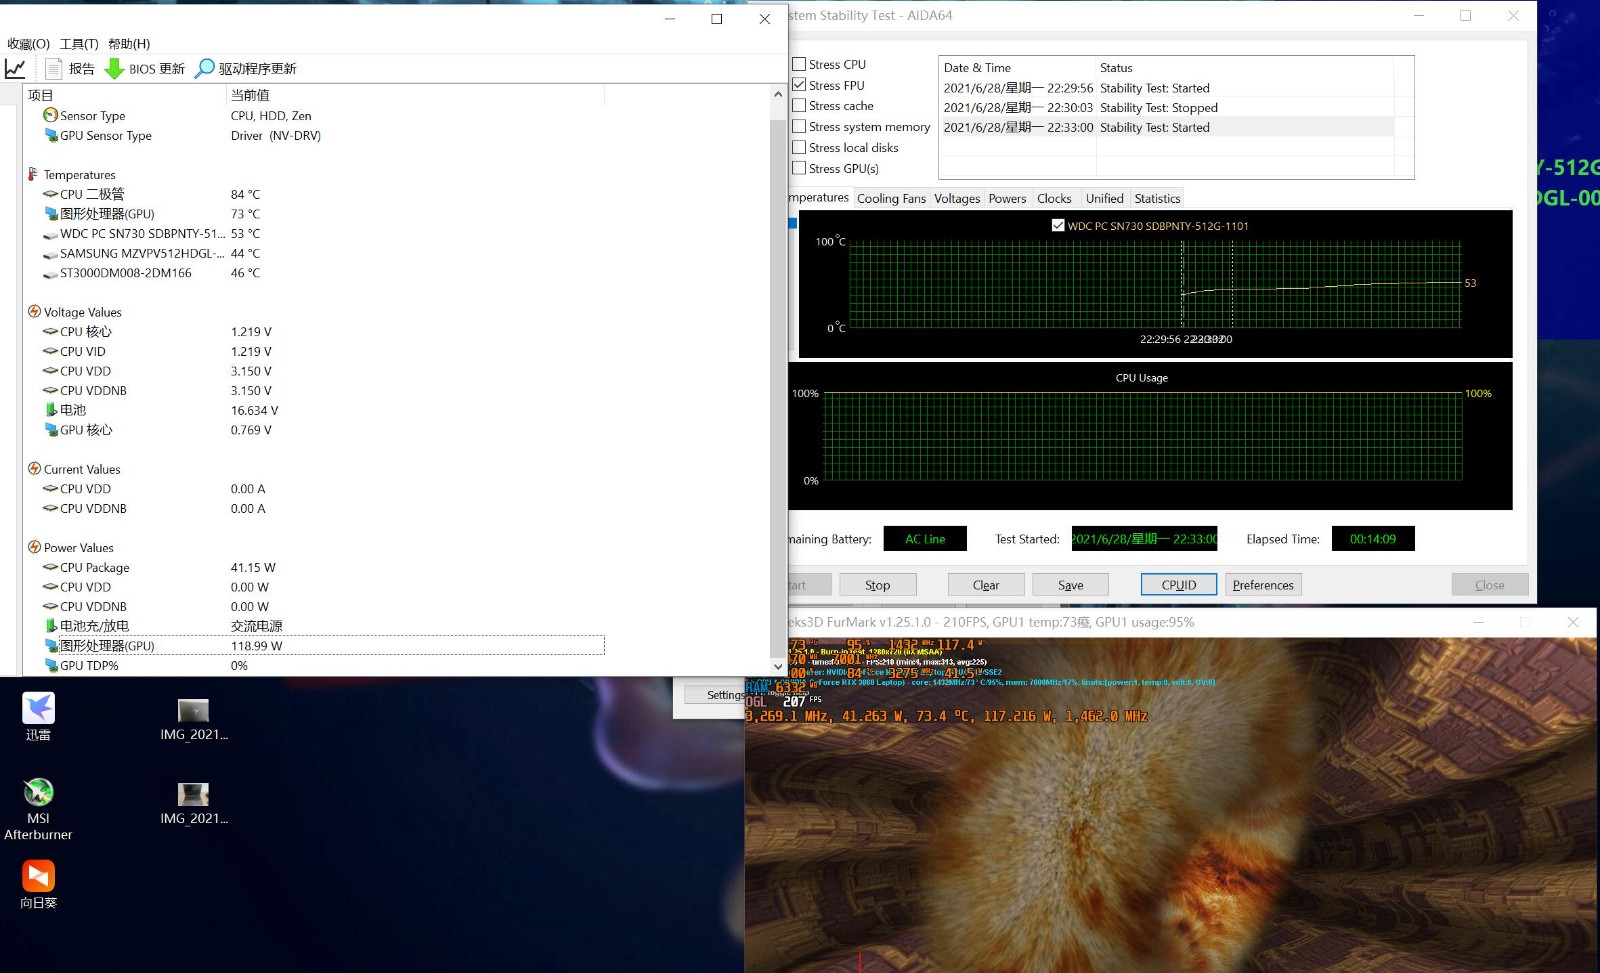Click the Clear button
This screenshot has width=1600, height=973.
click(x=986, y=585)
